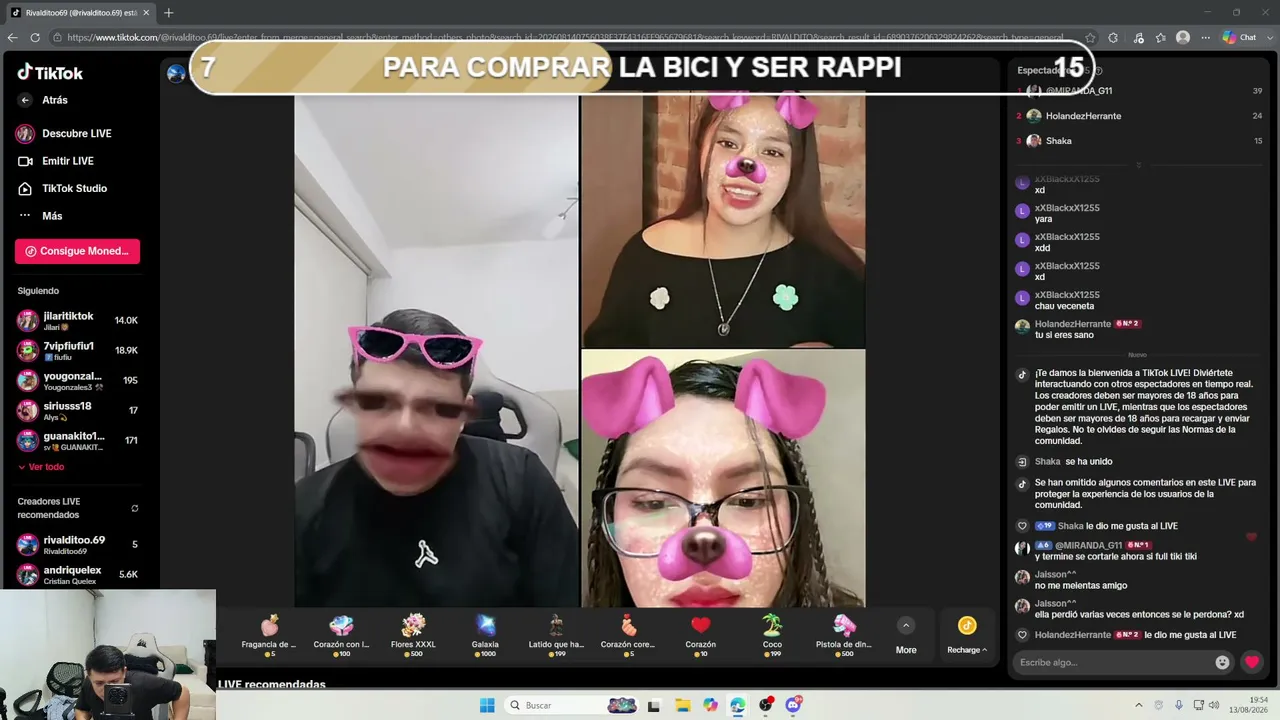Open the Windows Start menu
Image resolution: width=1280 pixels, height=720 pixels.
487,705
